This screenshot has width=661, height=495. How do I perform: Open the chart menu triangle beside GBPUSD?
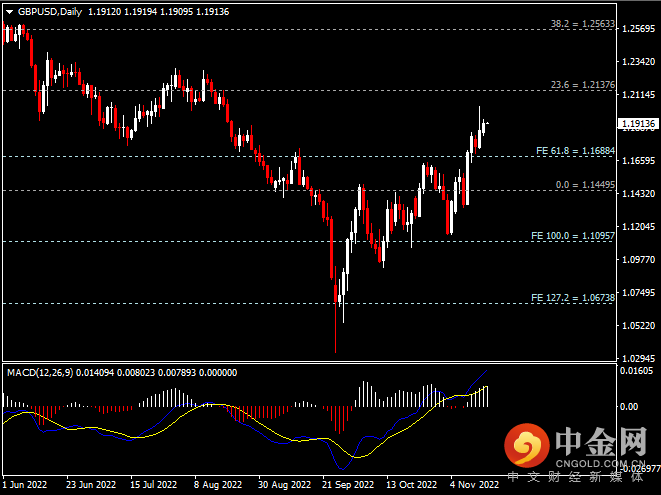pyautogui.click(x=9, y=12)
